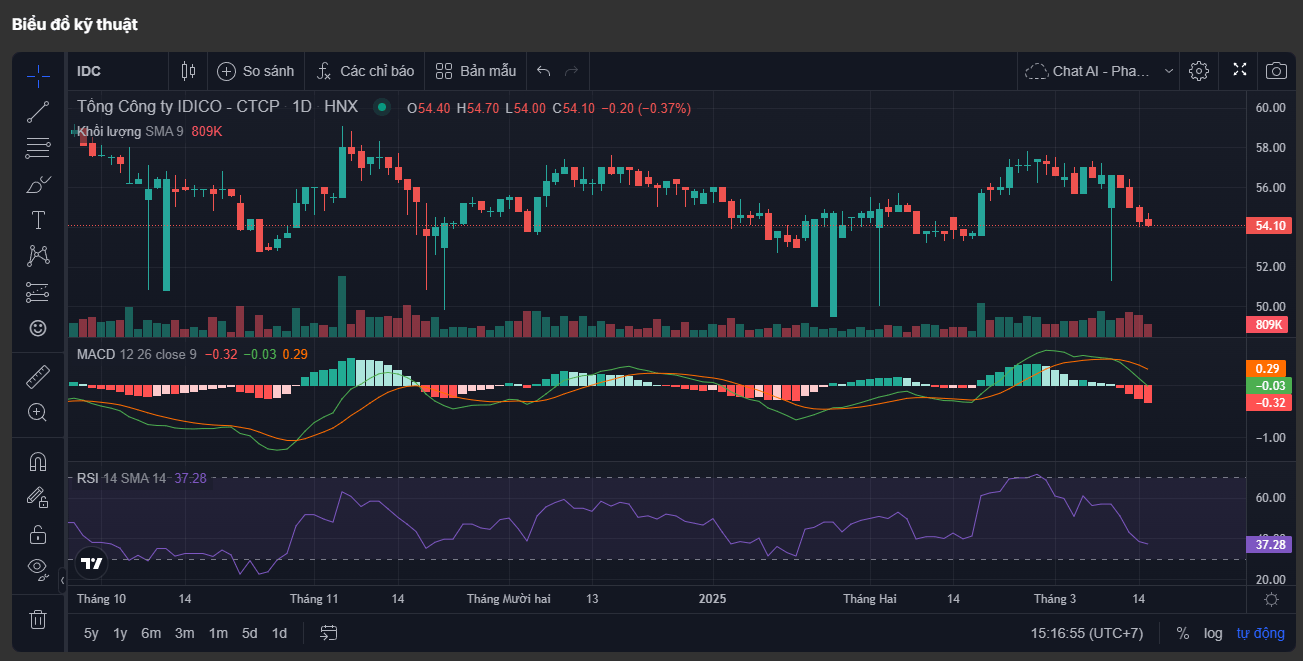Toggle magnet mode for drawings
Screen dimensions: 1303x661
pos(38,461)
